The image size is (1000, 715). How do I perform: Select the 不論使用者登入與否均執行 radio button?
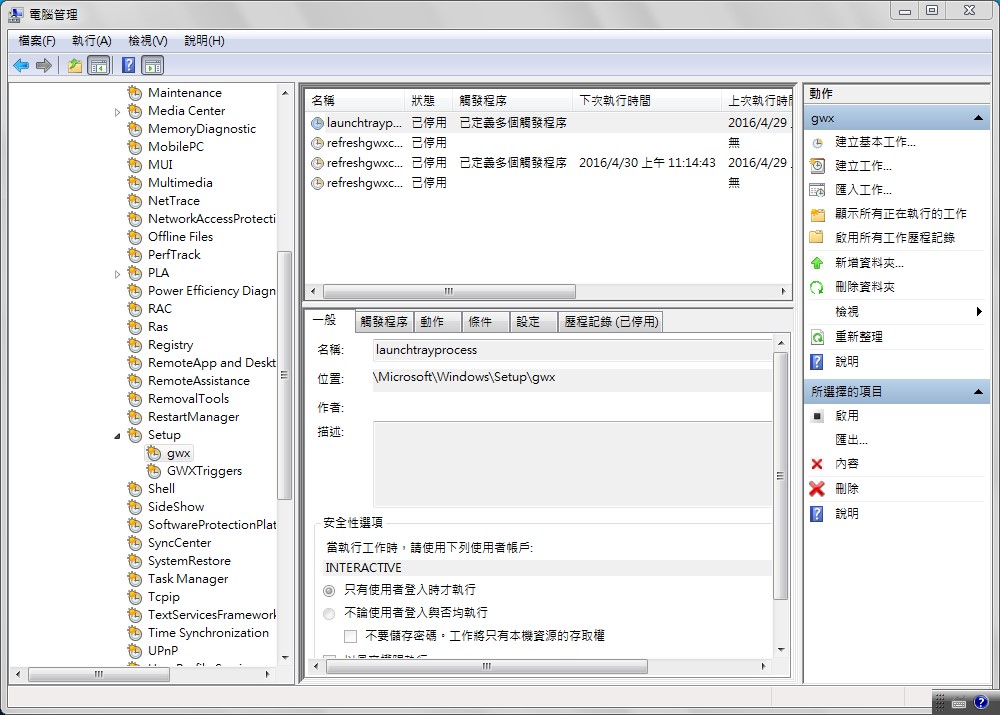329,613
